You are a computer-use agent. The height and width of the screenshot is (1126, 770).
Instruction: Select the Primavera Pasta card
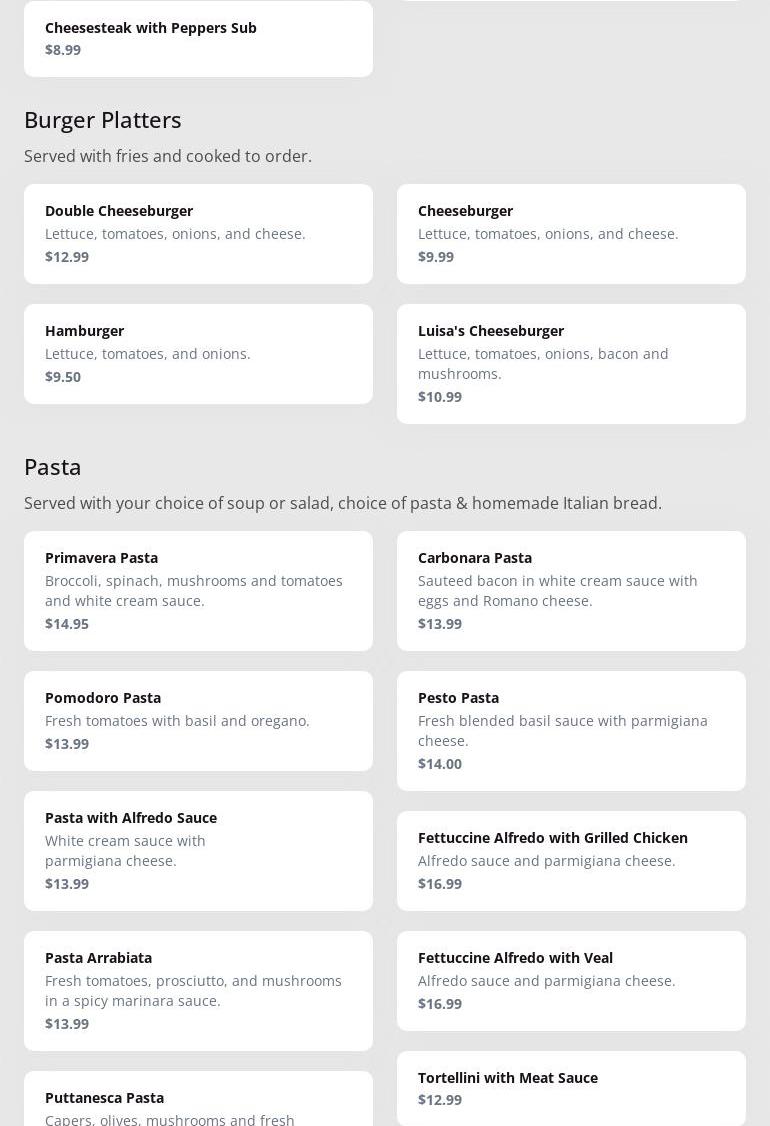point(198,590)
